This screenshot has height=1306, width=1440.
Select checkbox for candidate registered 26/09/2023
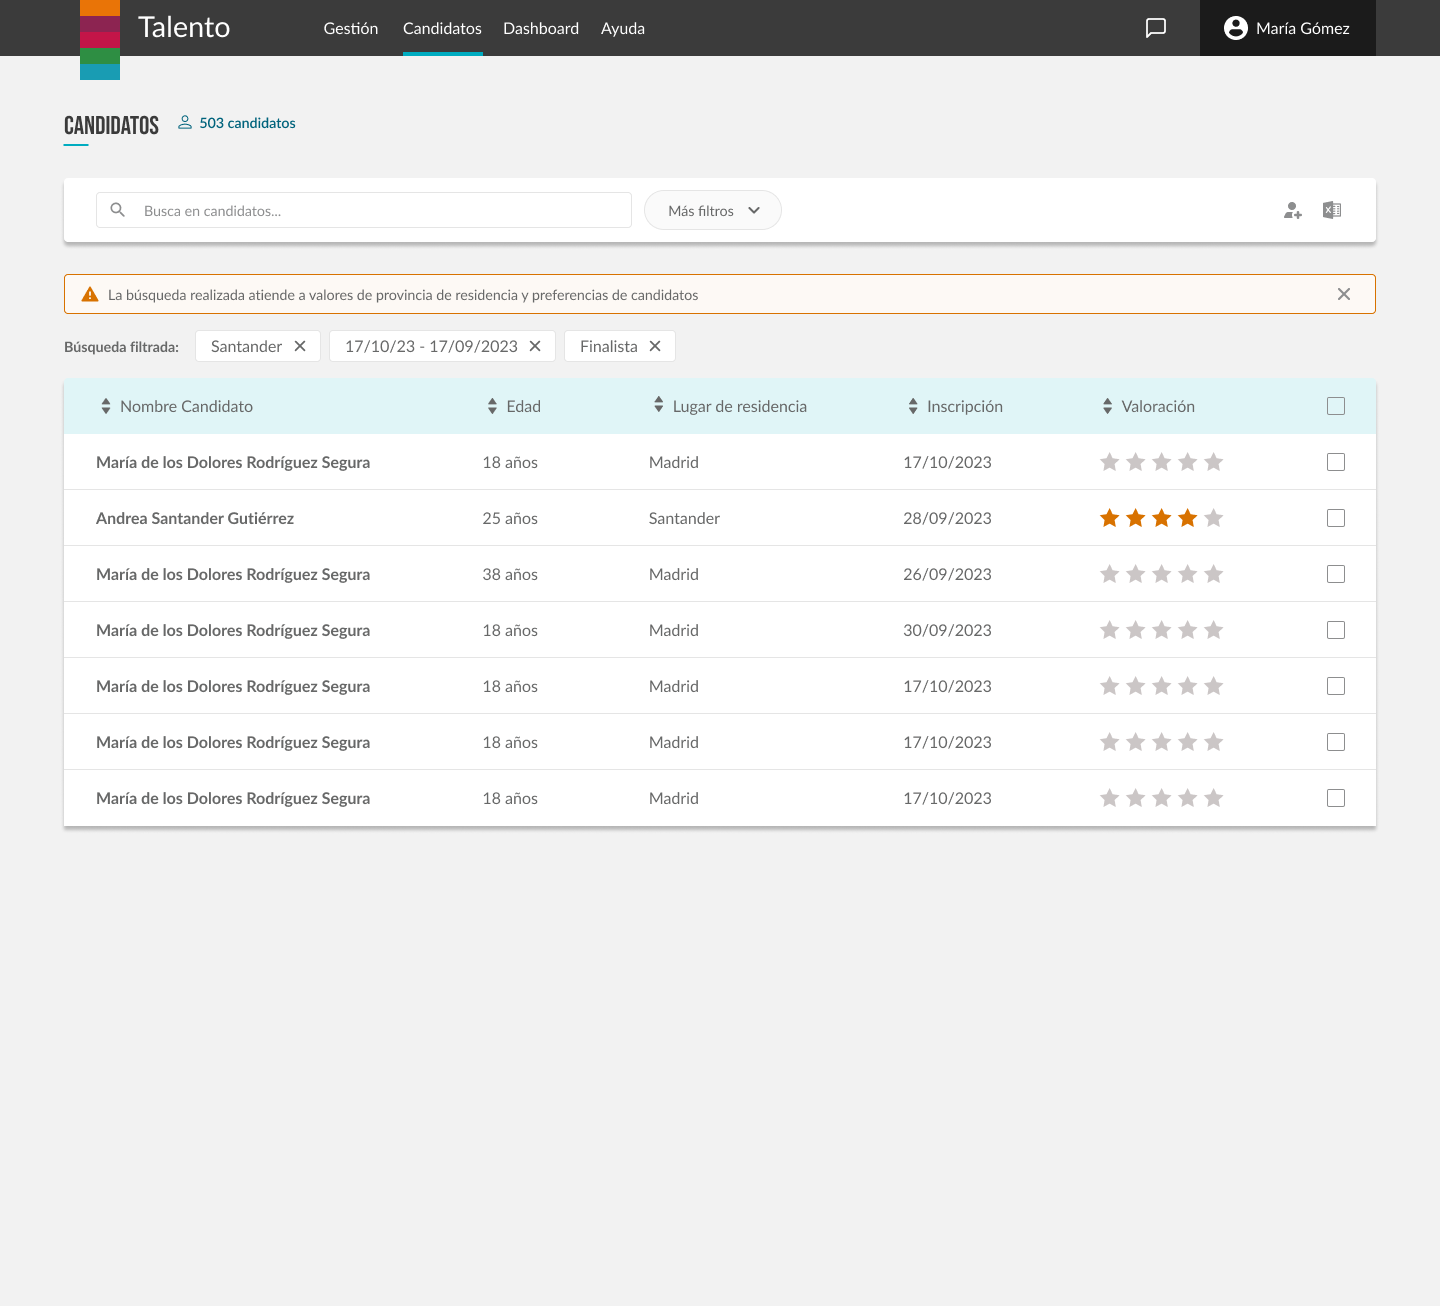pos(1335,574)
